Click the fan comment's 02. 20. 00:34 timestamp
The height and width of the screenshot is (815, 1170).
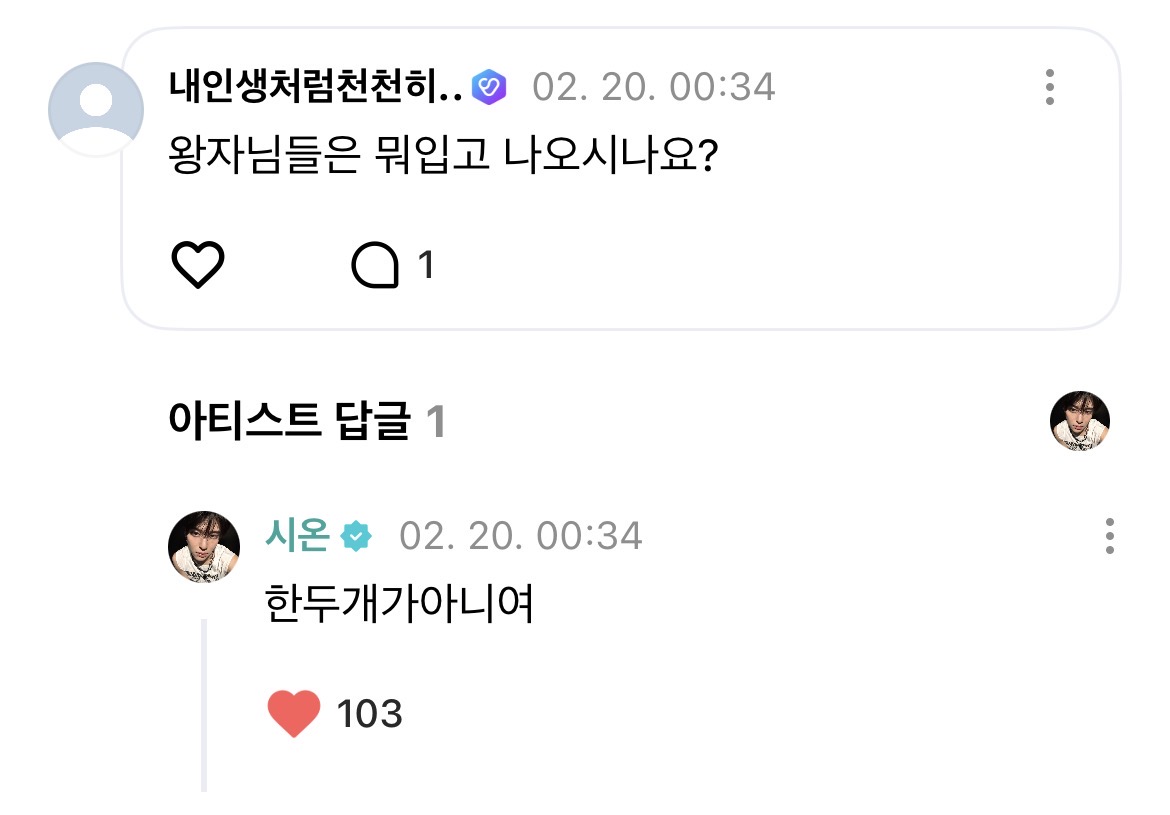click(654, 87)
